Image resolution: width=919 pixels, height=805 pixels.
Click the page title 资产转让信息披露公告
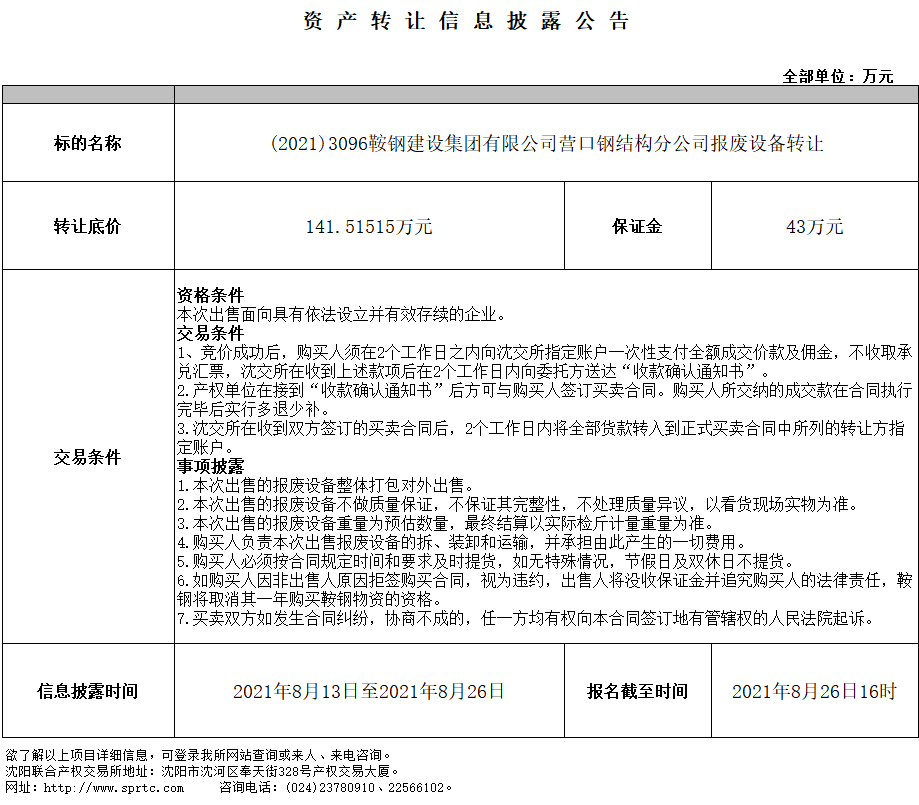466,22
